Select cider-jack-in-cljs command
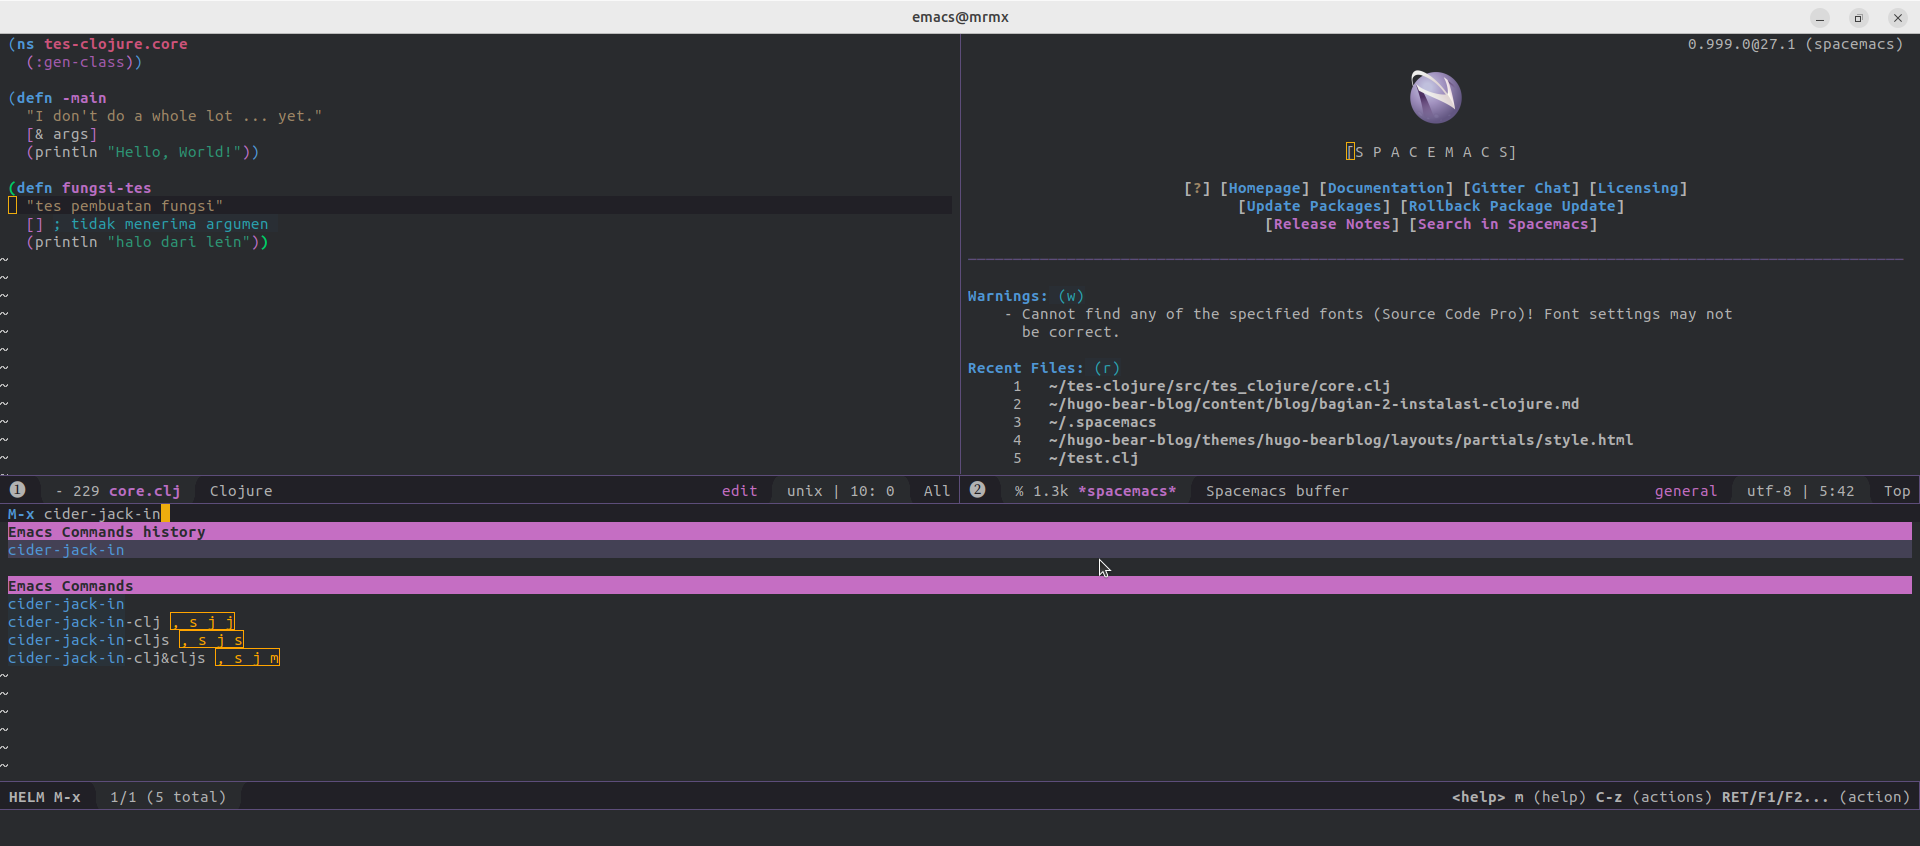The width and height of the screenshot is (1920, 846). click(x=89, y=640)
